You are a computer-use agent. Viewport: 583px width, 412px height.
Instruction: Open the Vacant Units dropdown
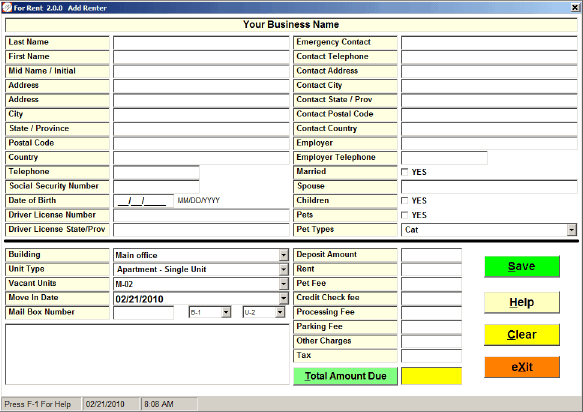point(283,284)
